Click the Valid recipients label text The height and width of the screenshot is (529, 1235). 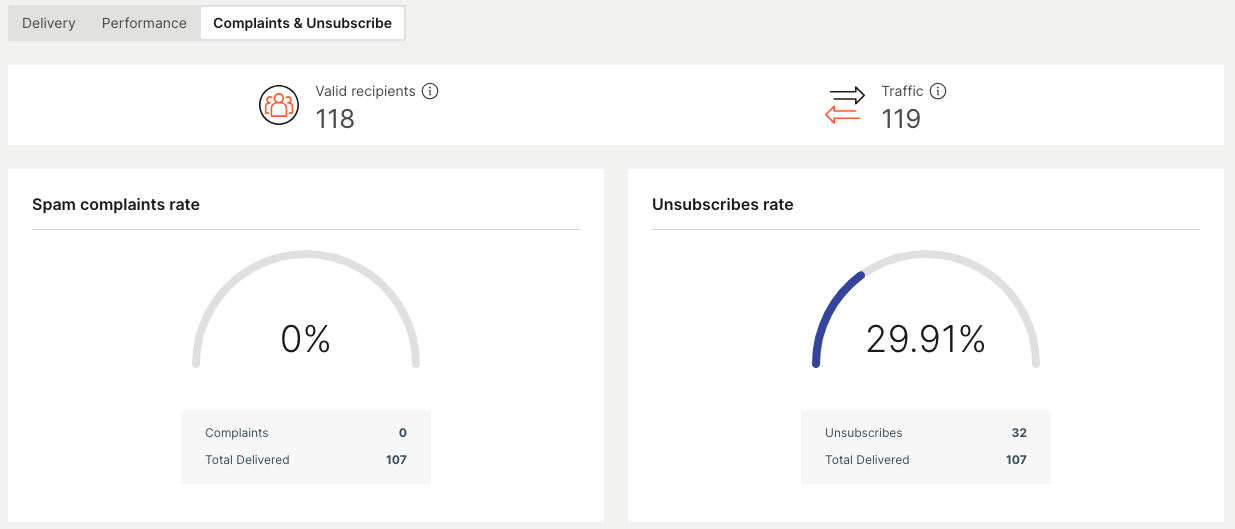(x=365, y=91)
